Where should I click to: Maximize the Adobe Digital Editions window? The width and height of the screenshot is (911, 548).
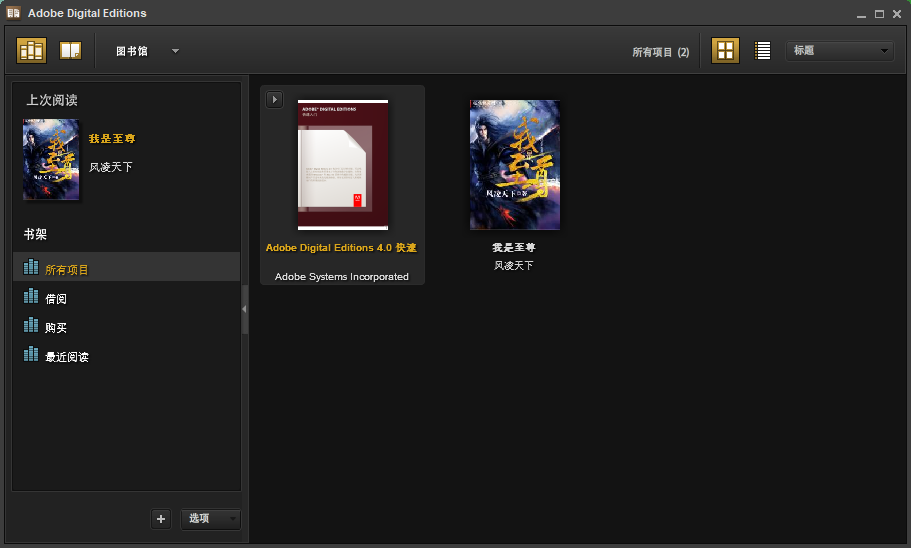tap(879, 14)
